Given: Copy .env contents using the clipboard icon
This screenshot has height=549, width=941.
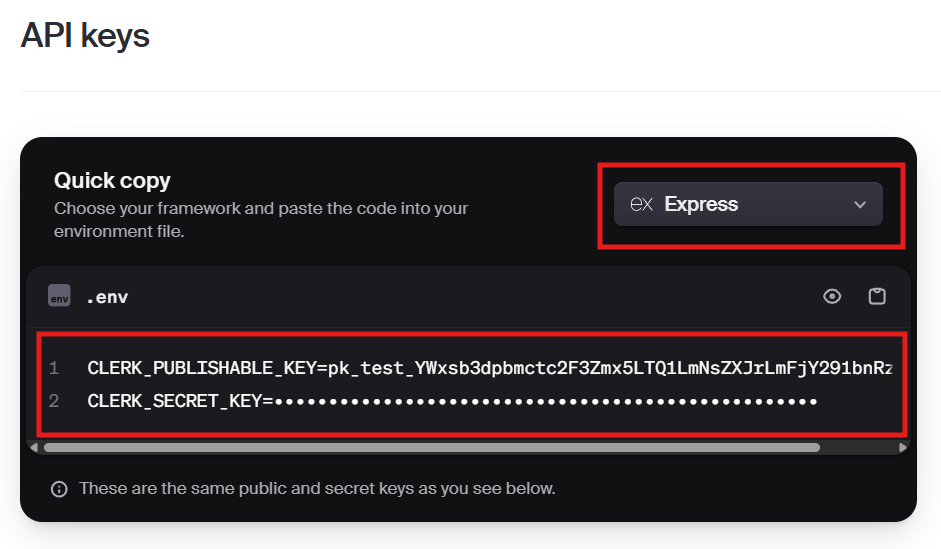Looking at the screenshot, I should pyautogui.click(x=877, y=296).
